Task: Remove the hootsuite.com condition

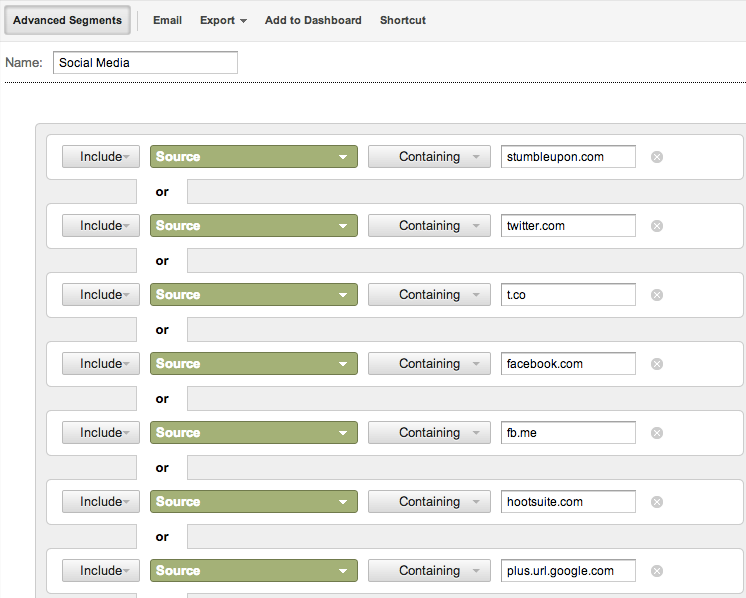Action: [x=657, y=502]
